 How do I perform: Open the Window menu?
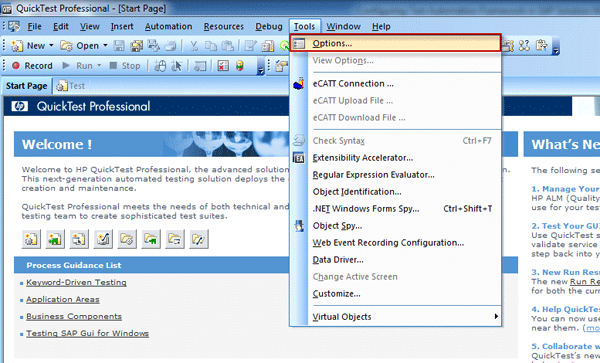pyautogui.click(x=343, y=26)
